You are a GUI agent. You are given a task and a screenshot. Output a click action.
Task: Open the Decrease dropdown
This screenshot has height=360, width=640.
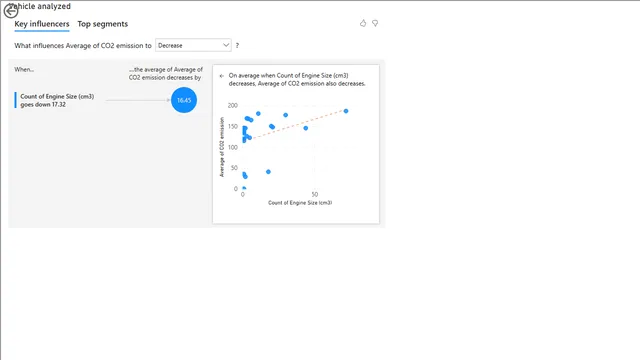[x=193, y=45]
